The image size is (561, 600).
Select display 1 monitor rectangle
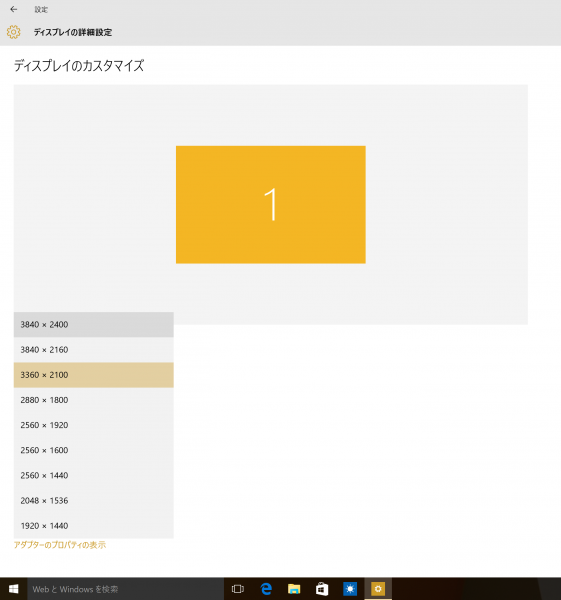(x=271, y=204)
